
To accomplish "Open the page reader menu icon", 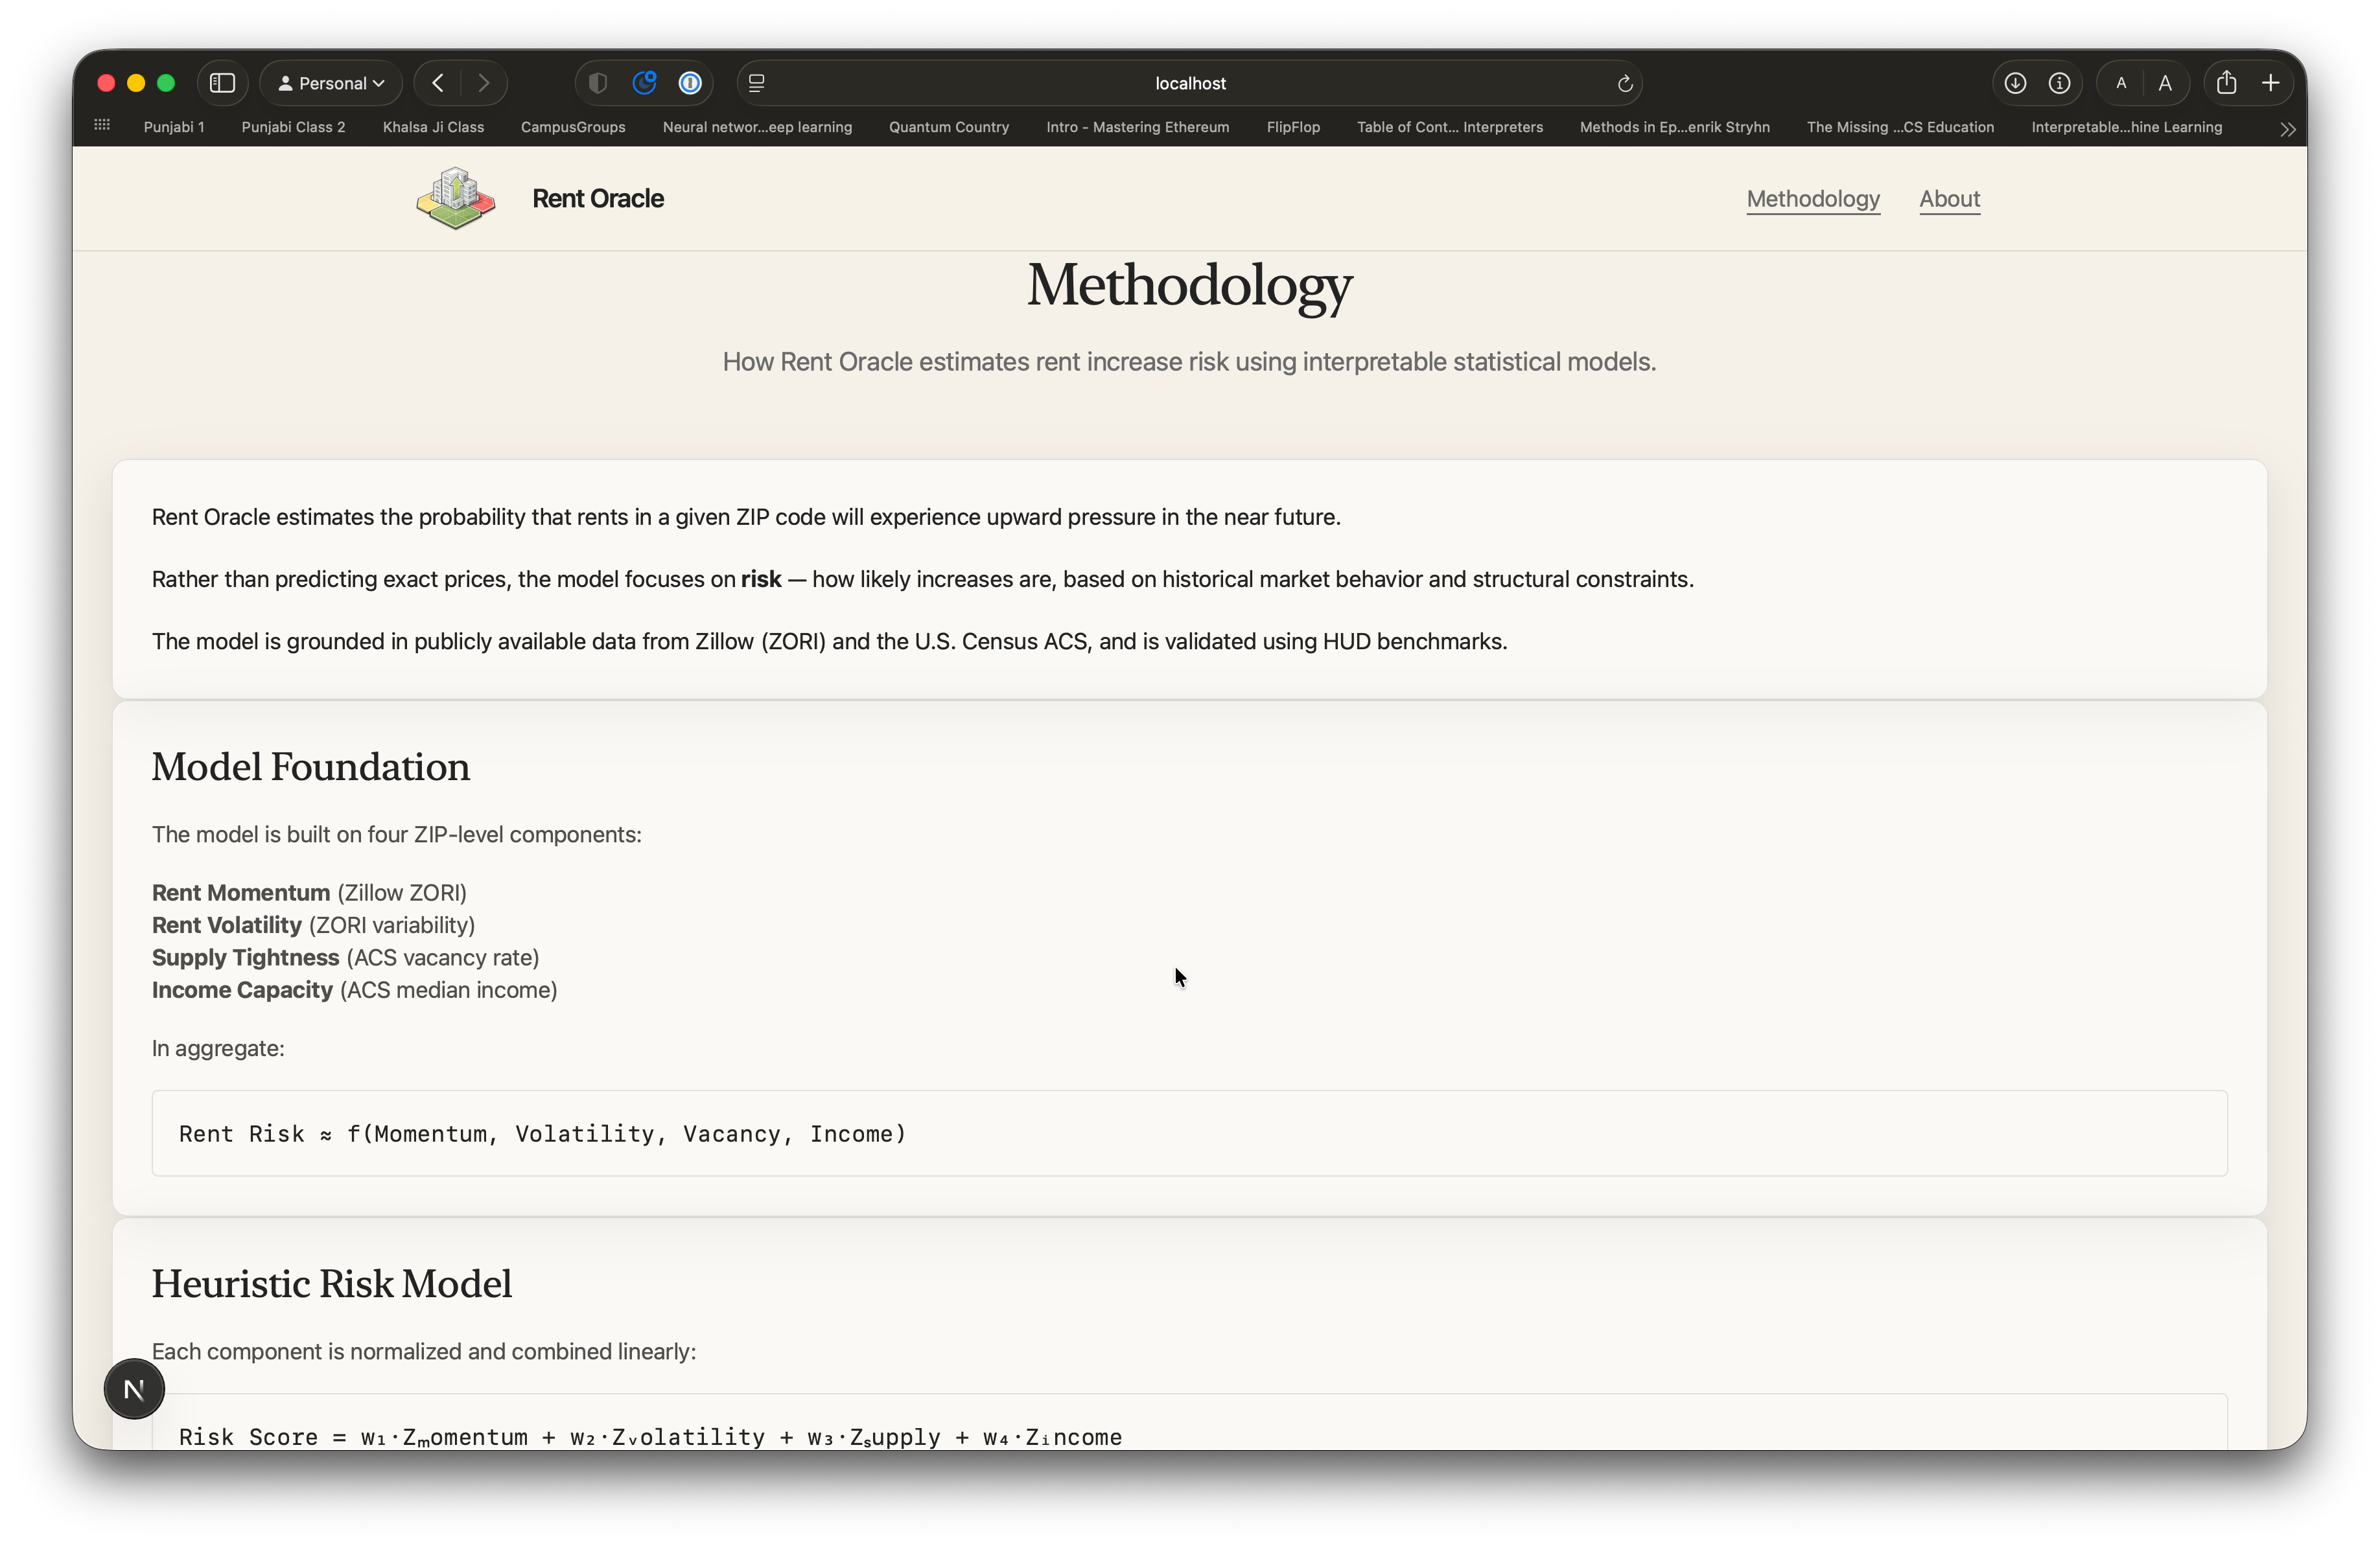I will pos(757,83).
